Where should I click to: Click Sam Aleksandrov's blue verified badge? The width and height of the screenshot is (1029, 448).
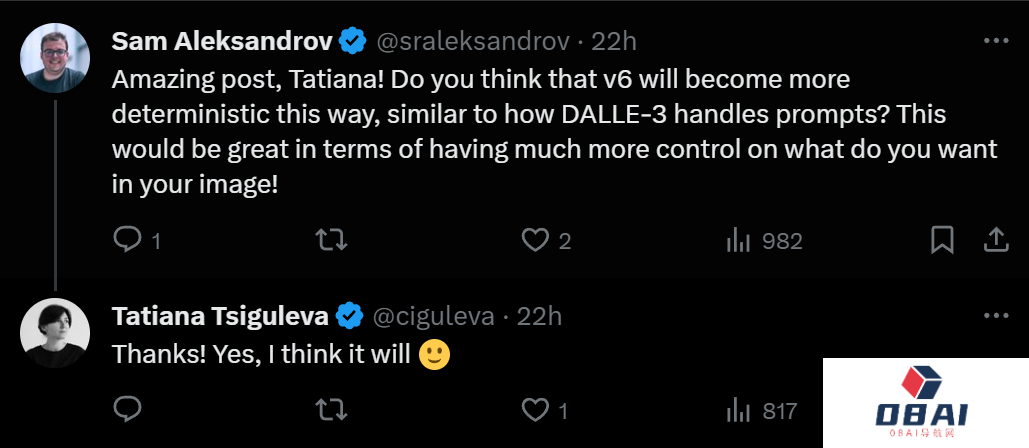coord(351,41)
